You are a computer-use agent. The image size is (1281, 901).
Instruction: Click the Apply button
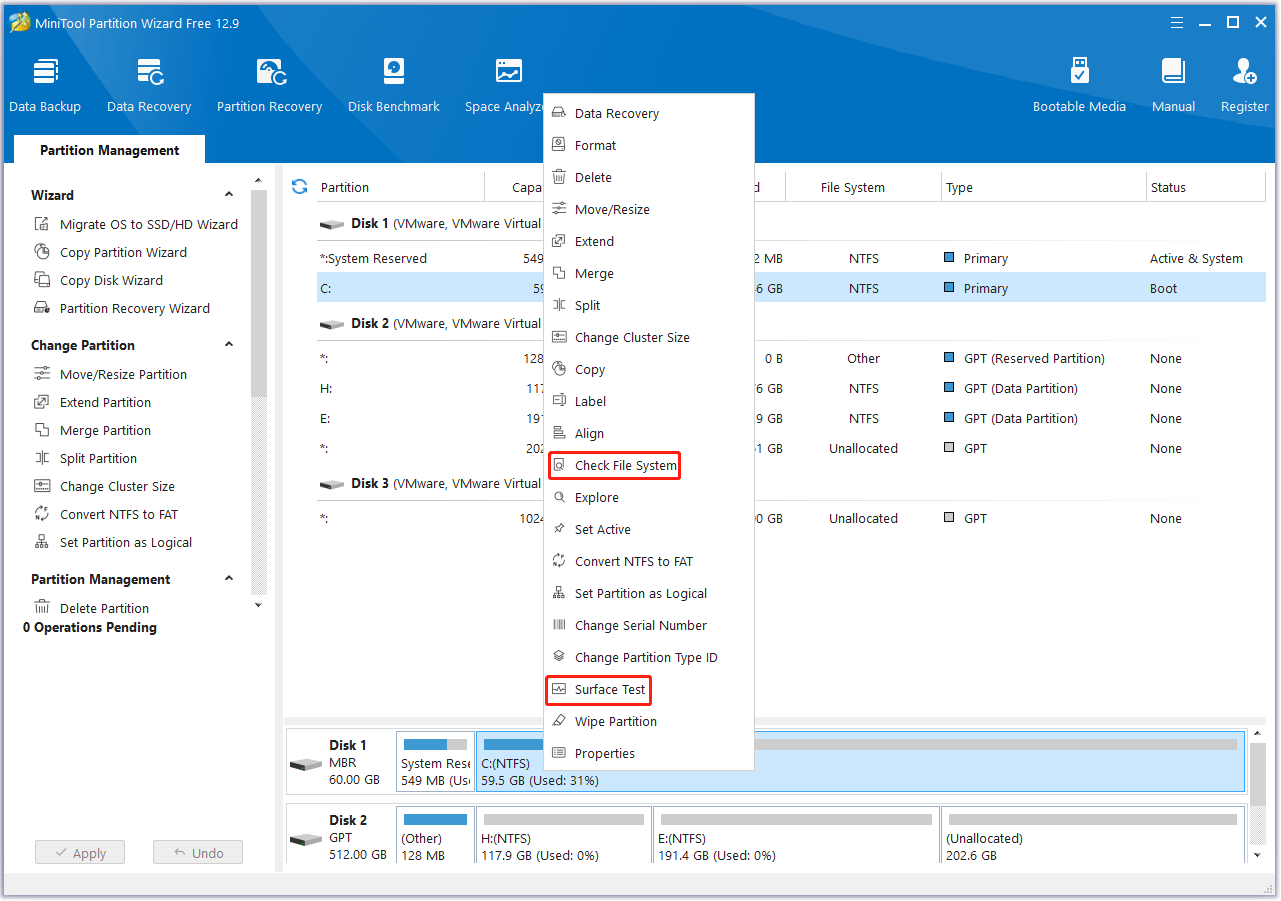(x=80, y=853)
